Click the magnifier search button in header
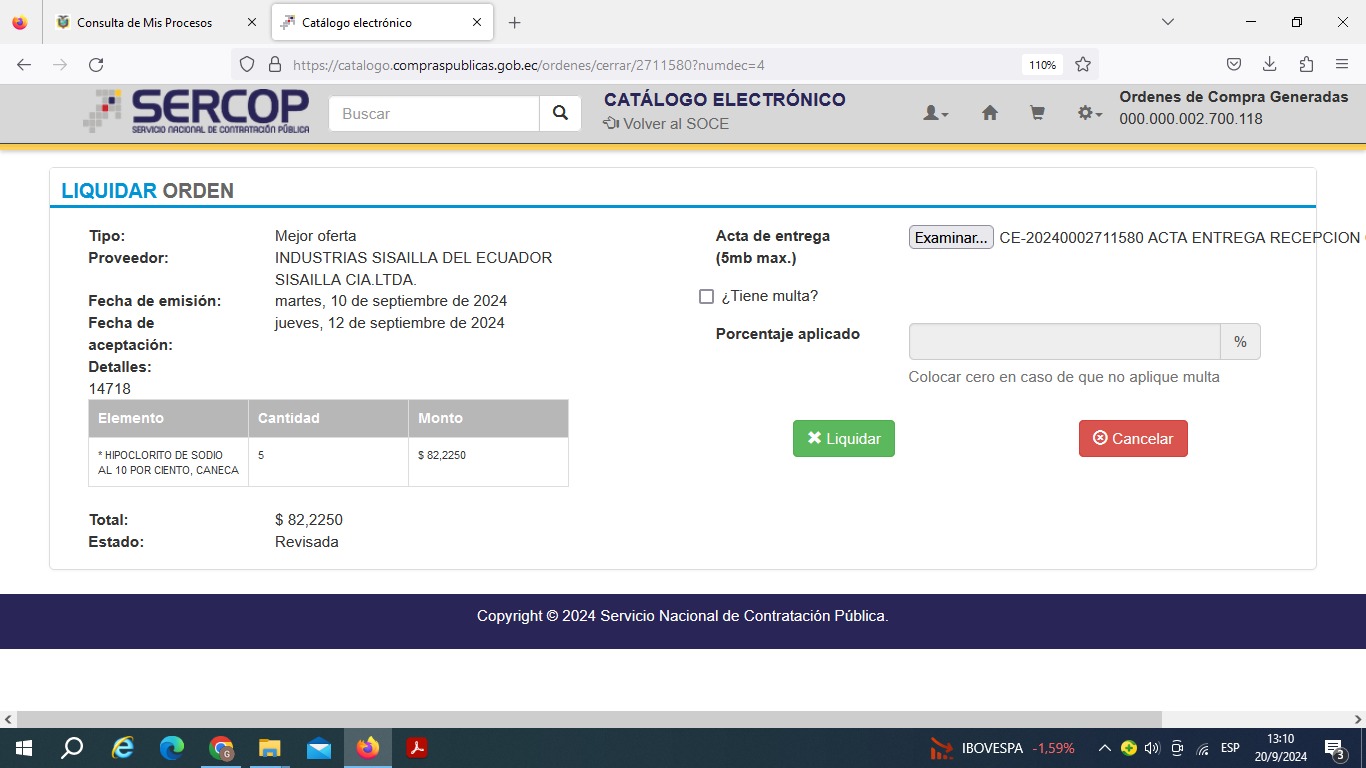 [560, 114]
